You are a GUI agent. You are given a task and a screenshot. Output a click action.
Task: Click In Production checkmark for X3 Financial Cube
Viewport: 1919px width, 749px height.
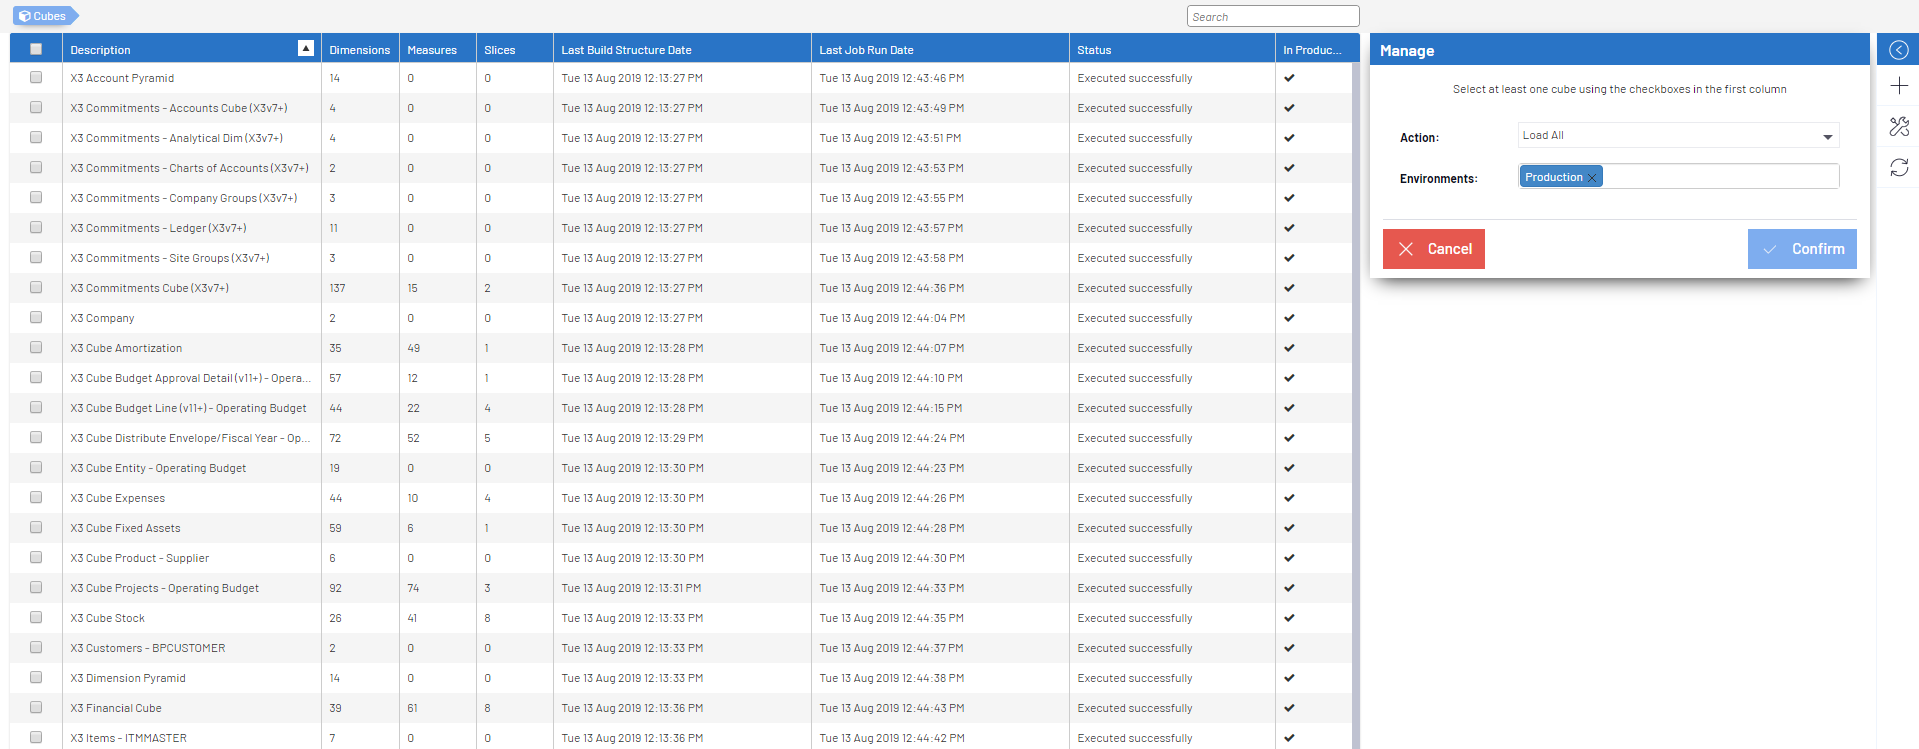point(1289,708)
